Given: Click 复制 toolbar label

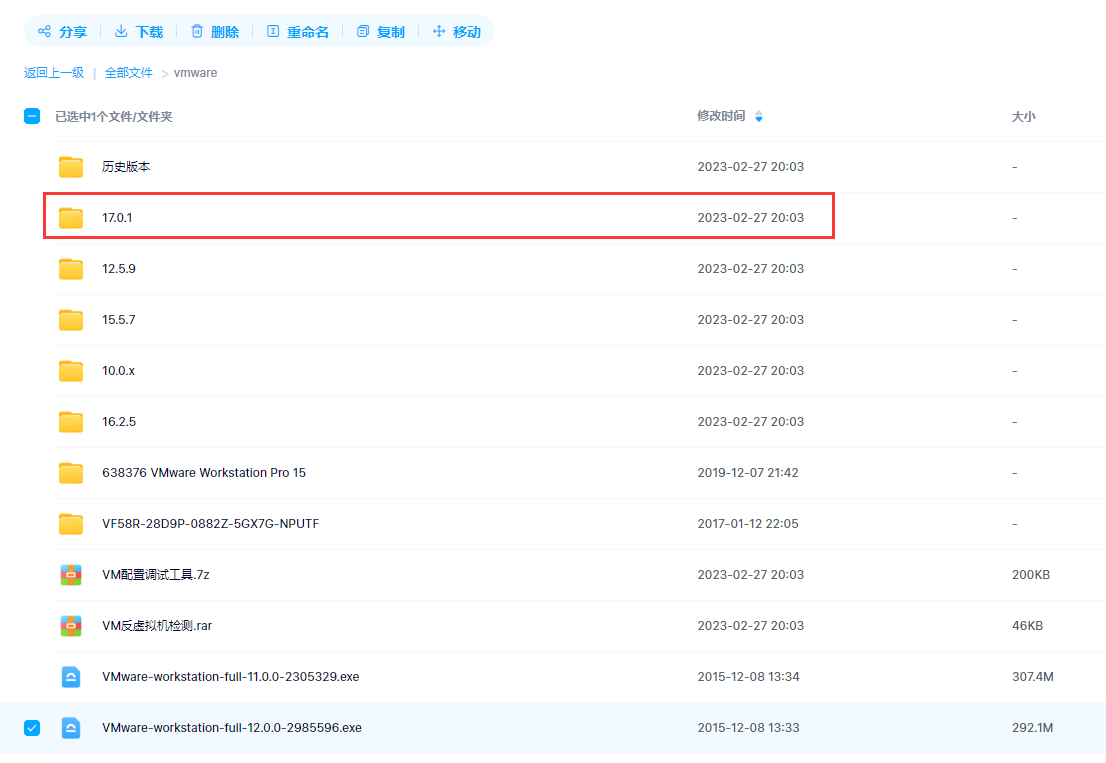Looking at the screenshot, I should point(391,32).
